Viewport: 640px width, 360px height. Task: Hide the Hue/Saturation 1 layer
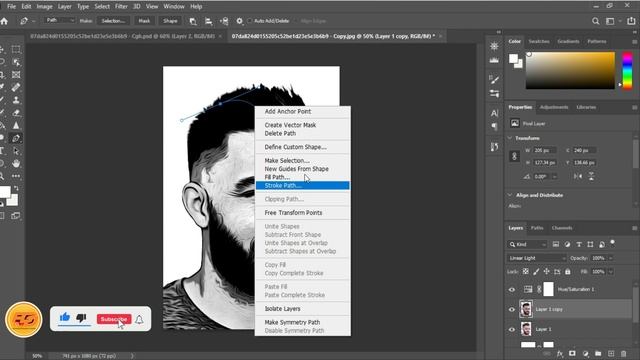tap(512, 290)
